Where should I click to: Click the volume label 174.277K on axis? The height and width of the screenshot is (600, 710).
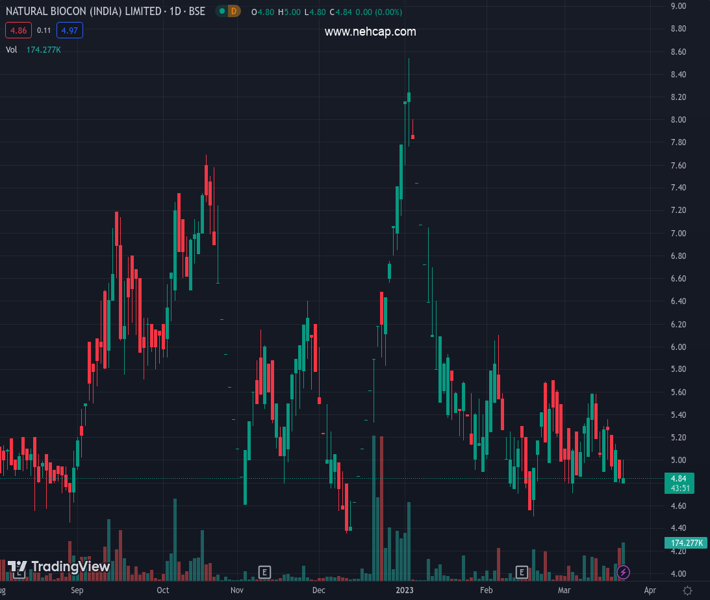click(686, 542)
